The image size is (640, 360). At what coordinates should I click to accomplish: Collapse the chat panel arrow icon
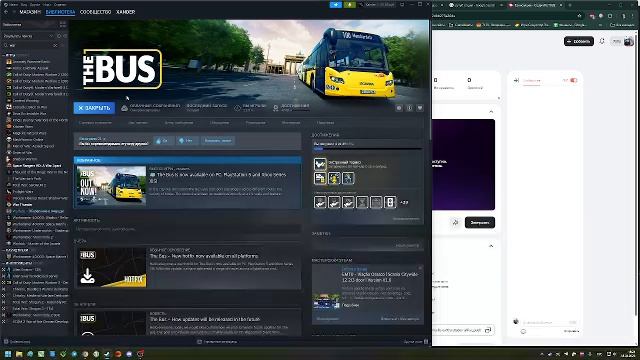click(x=516, y=80)
